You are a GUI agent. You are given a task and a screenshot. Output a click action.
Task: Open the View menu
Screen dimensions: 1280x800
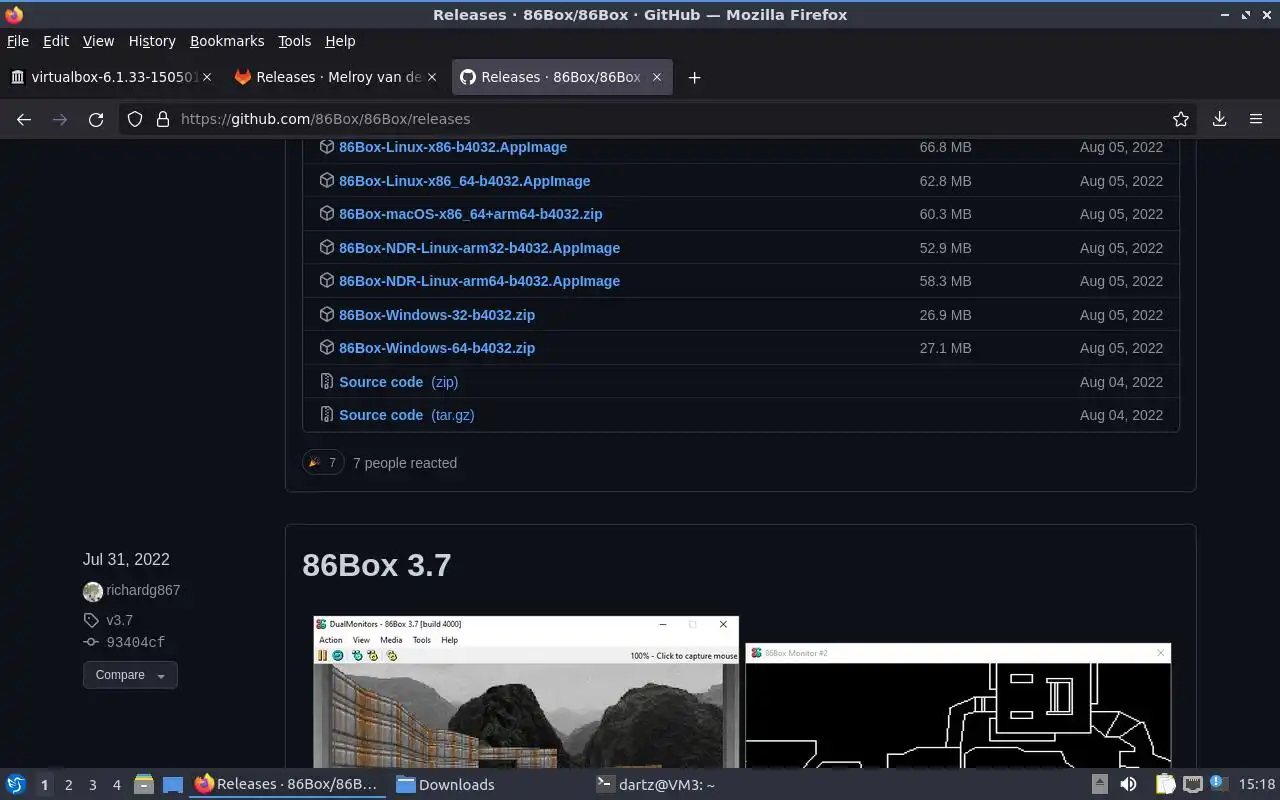(x=98, y=41)
